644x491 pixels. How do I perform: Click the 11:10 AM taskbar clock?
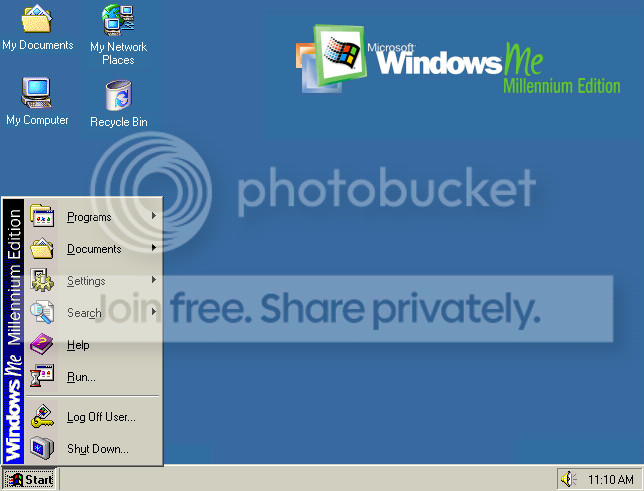pos(611,479)
